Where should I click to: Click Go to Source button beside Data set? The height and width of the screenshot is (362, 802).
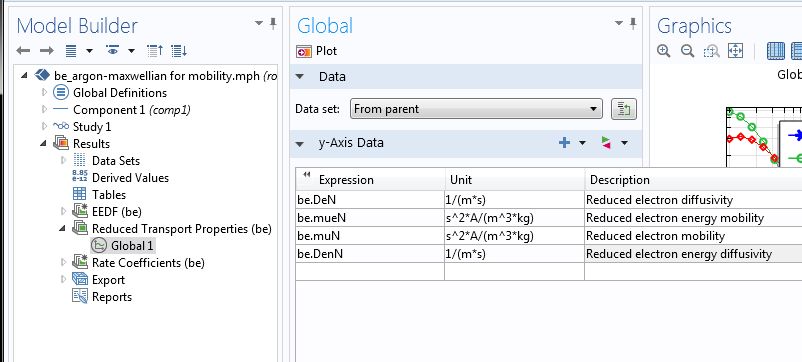click(x=624, y=109)
